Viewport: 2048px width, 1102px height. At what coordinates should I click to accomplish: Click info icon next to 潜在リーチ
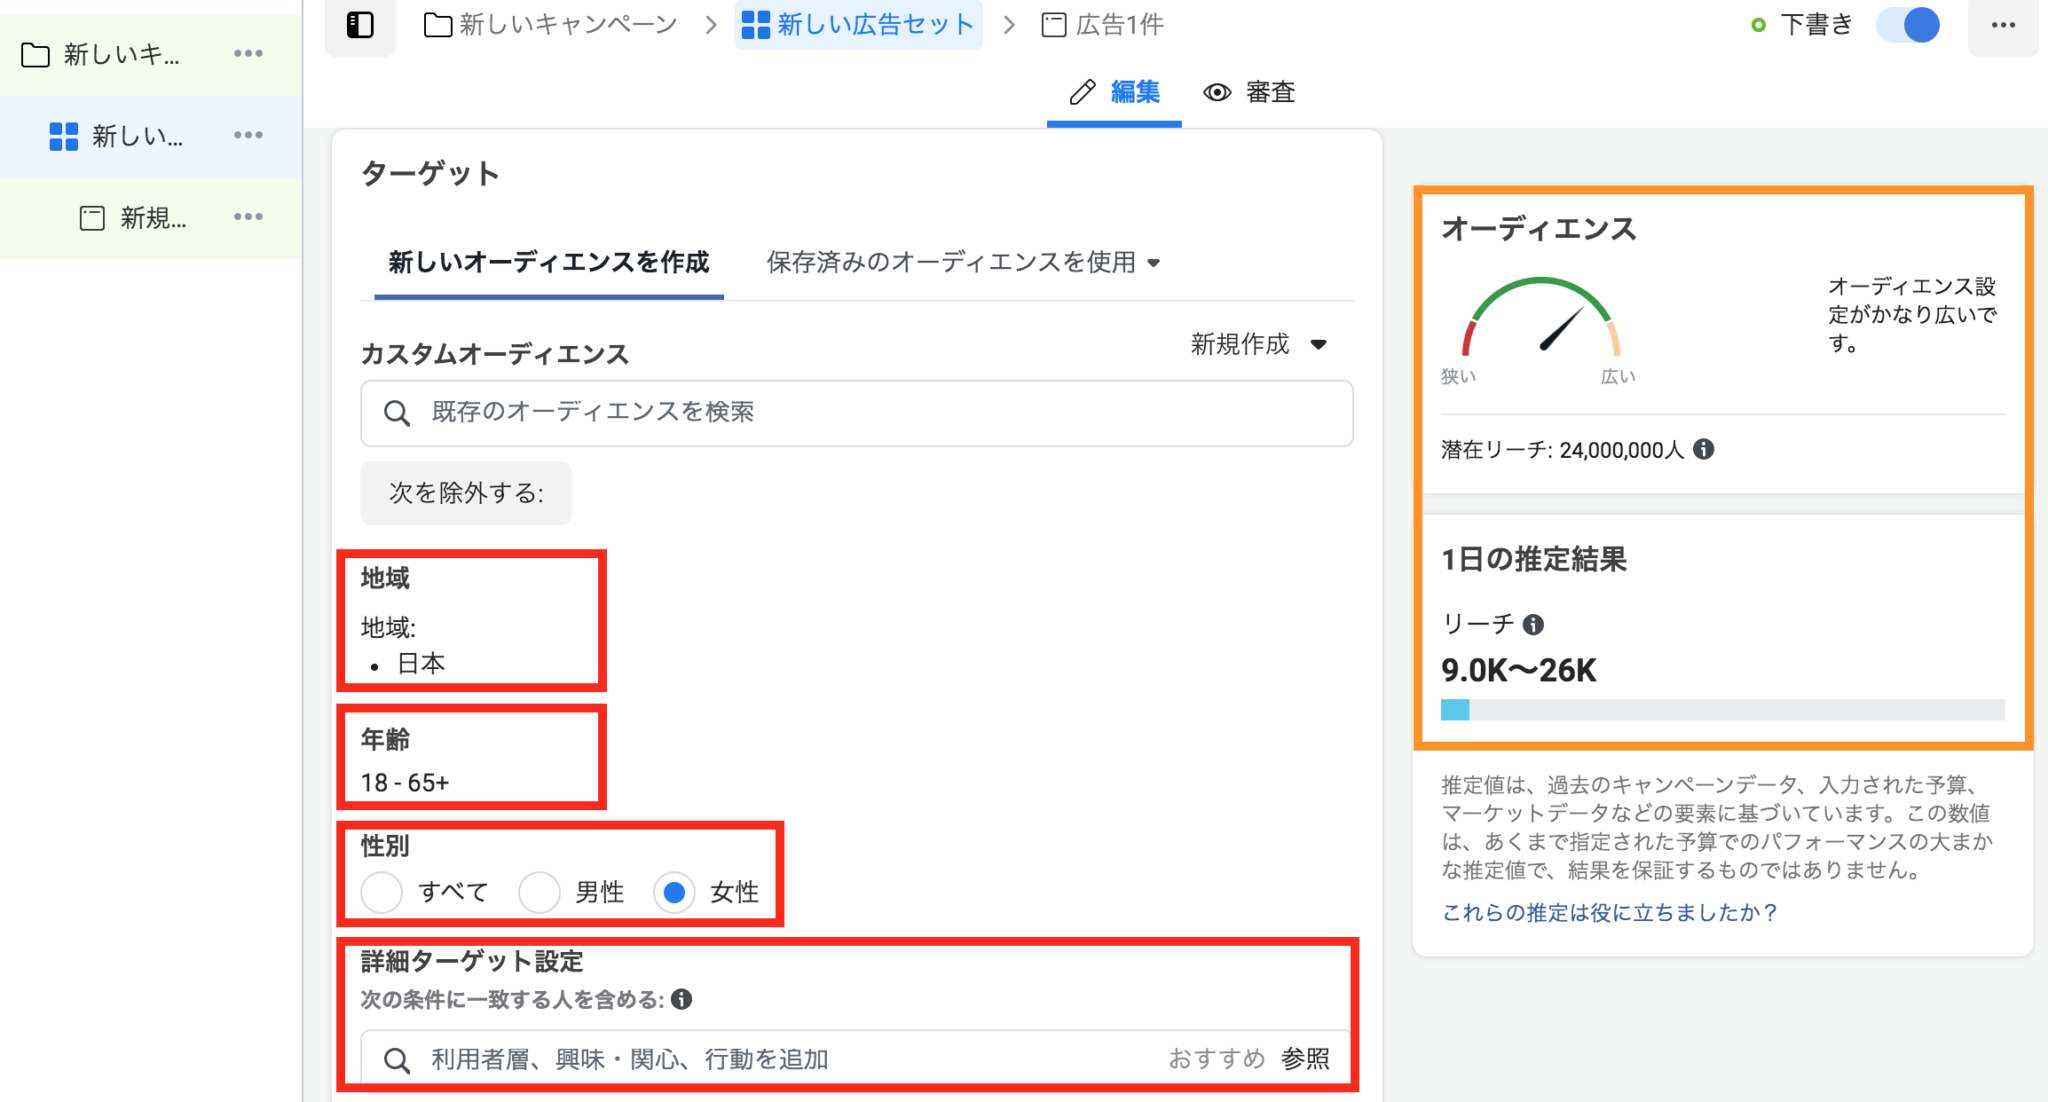[x=1703, y=449]
